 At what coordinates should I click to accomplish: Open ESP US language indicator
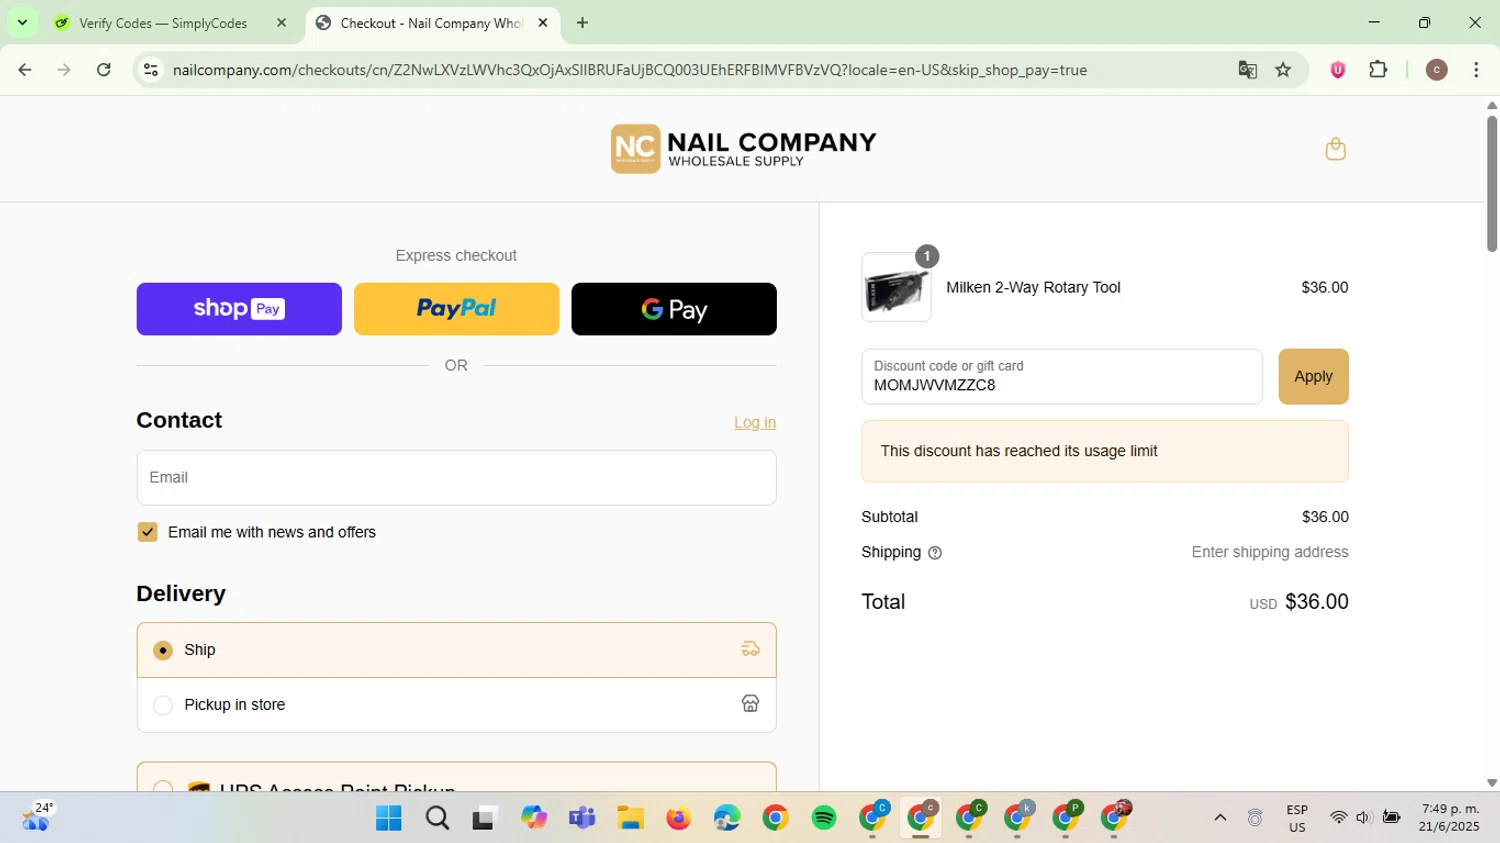pyautogui.click(x=1297, y=818)
